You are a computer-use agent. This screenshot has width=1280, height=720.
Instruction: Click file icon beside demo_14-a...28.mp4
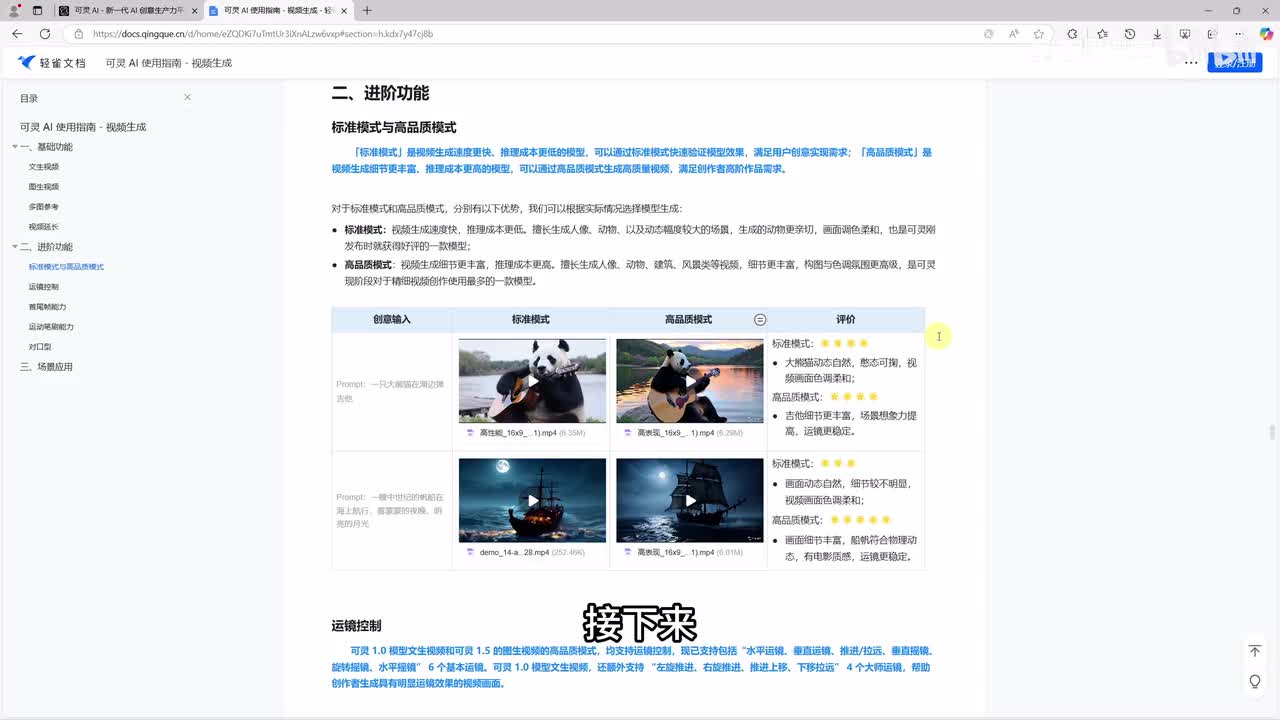[470, 552]
